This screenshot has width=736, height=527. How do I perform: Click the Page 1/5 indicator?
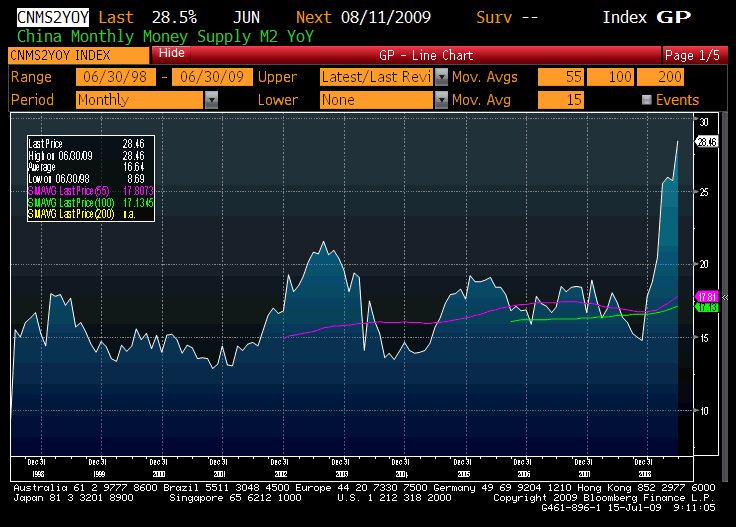pos(694,55)
